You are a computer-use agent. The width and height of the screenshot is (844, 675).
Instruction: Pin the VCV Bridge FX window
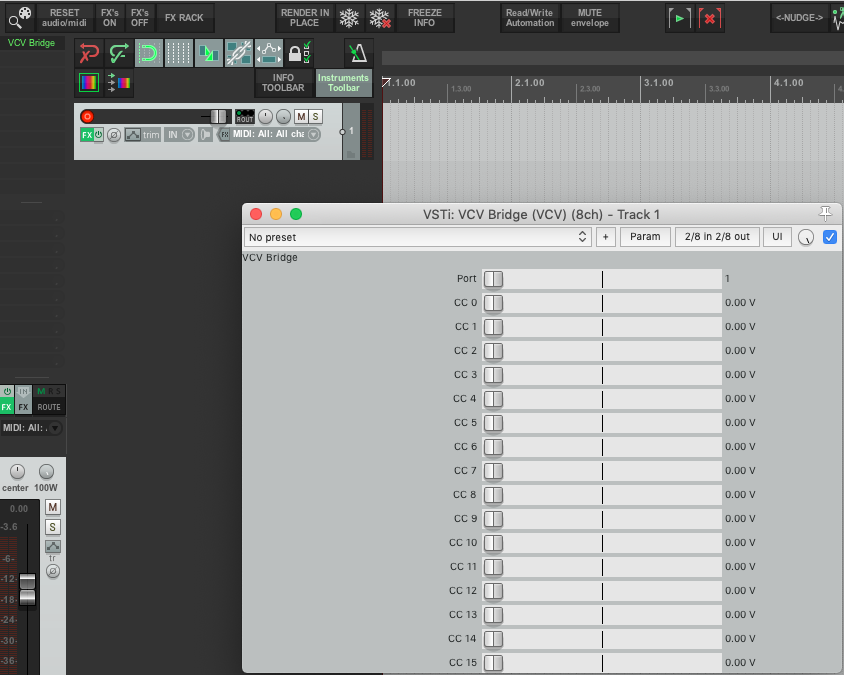click(x=825, y=214)
